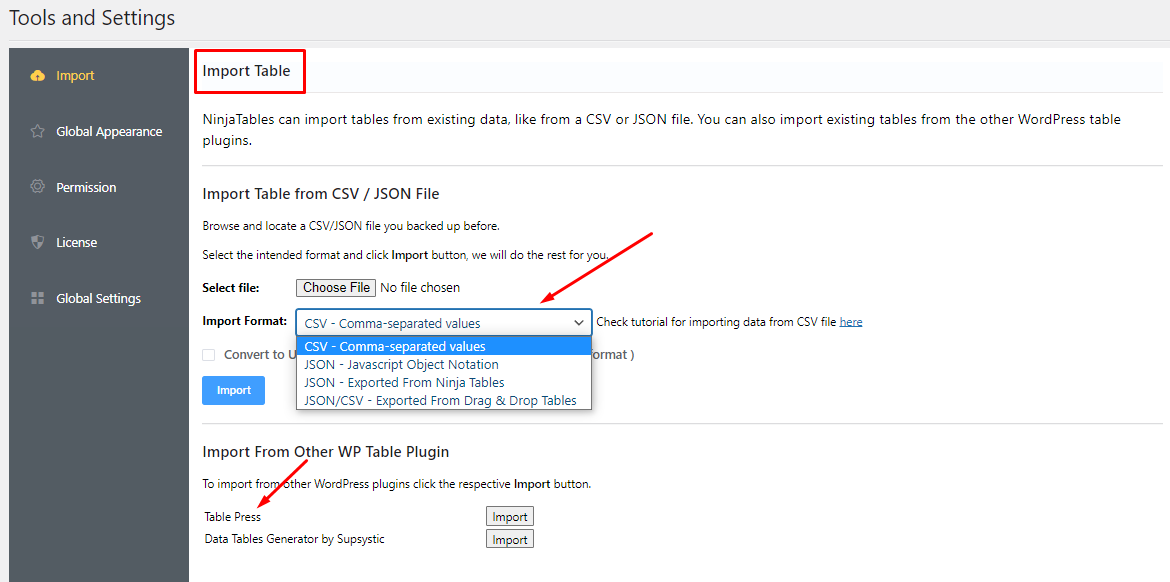
Task: Click the Permission gear icon
Action: click(37, 187)
